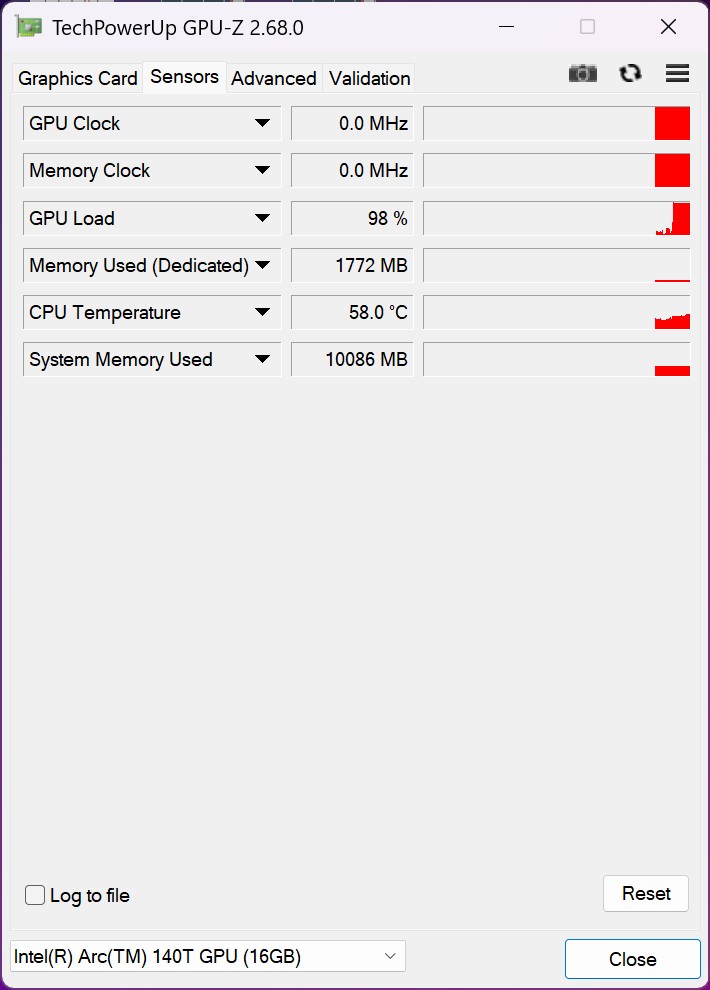This screenshot has width=710, height=990.
Task: Click the CPU Temperature 58.0 °C value
Action: coord(352,312)
